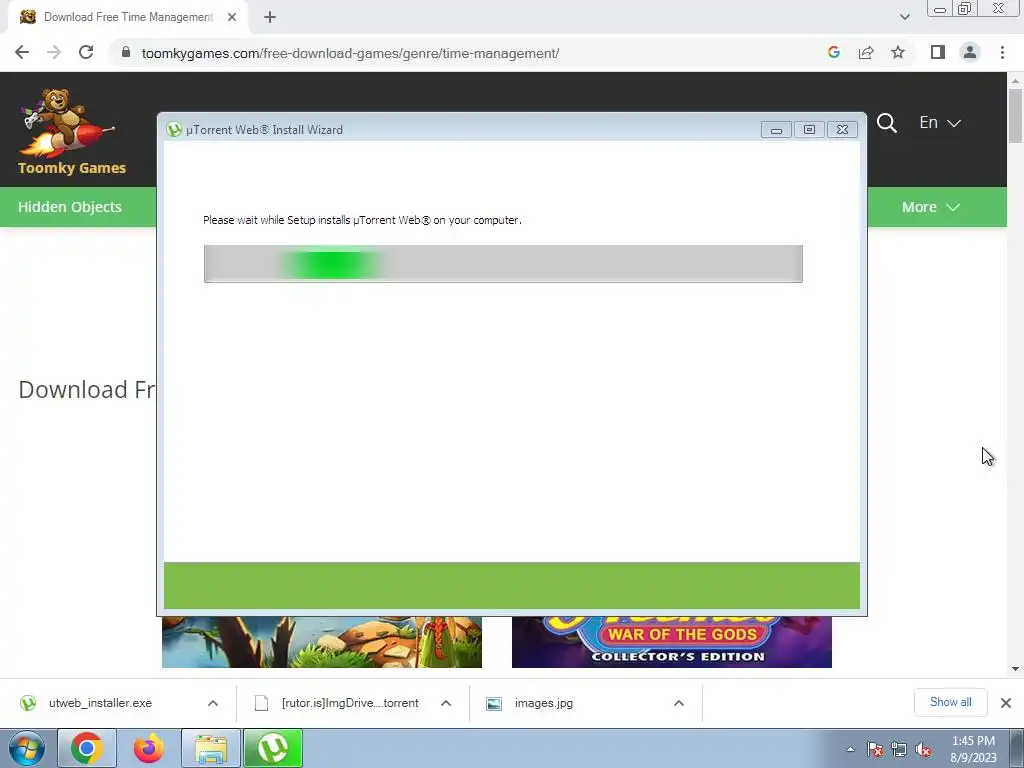This screenshot has width=1024, height=768.
Task: Show hidden tray icons
Action: (x=850, y=749)
